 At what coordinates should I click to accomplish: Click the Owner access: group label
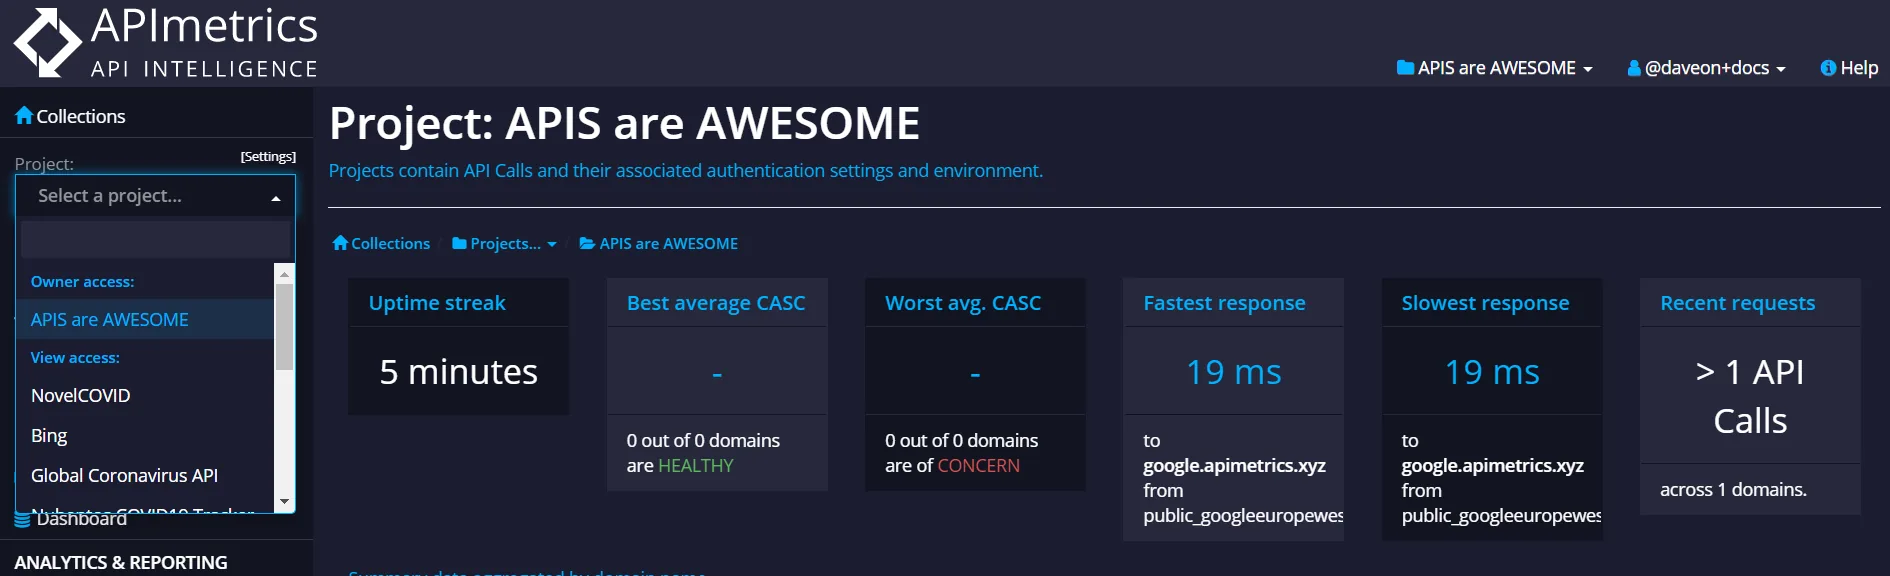click(82, 282)
